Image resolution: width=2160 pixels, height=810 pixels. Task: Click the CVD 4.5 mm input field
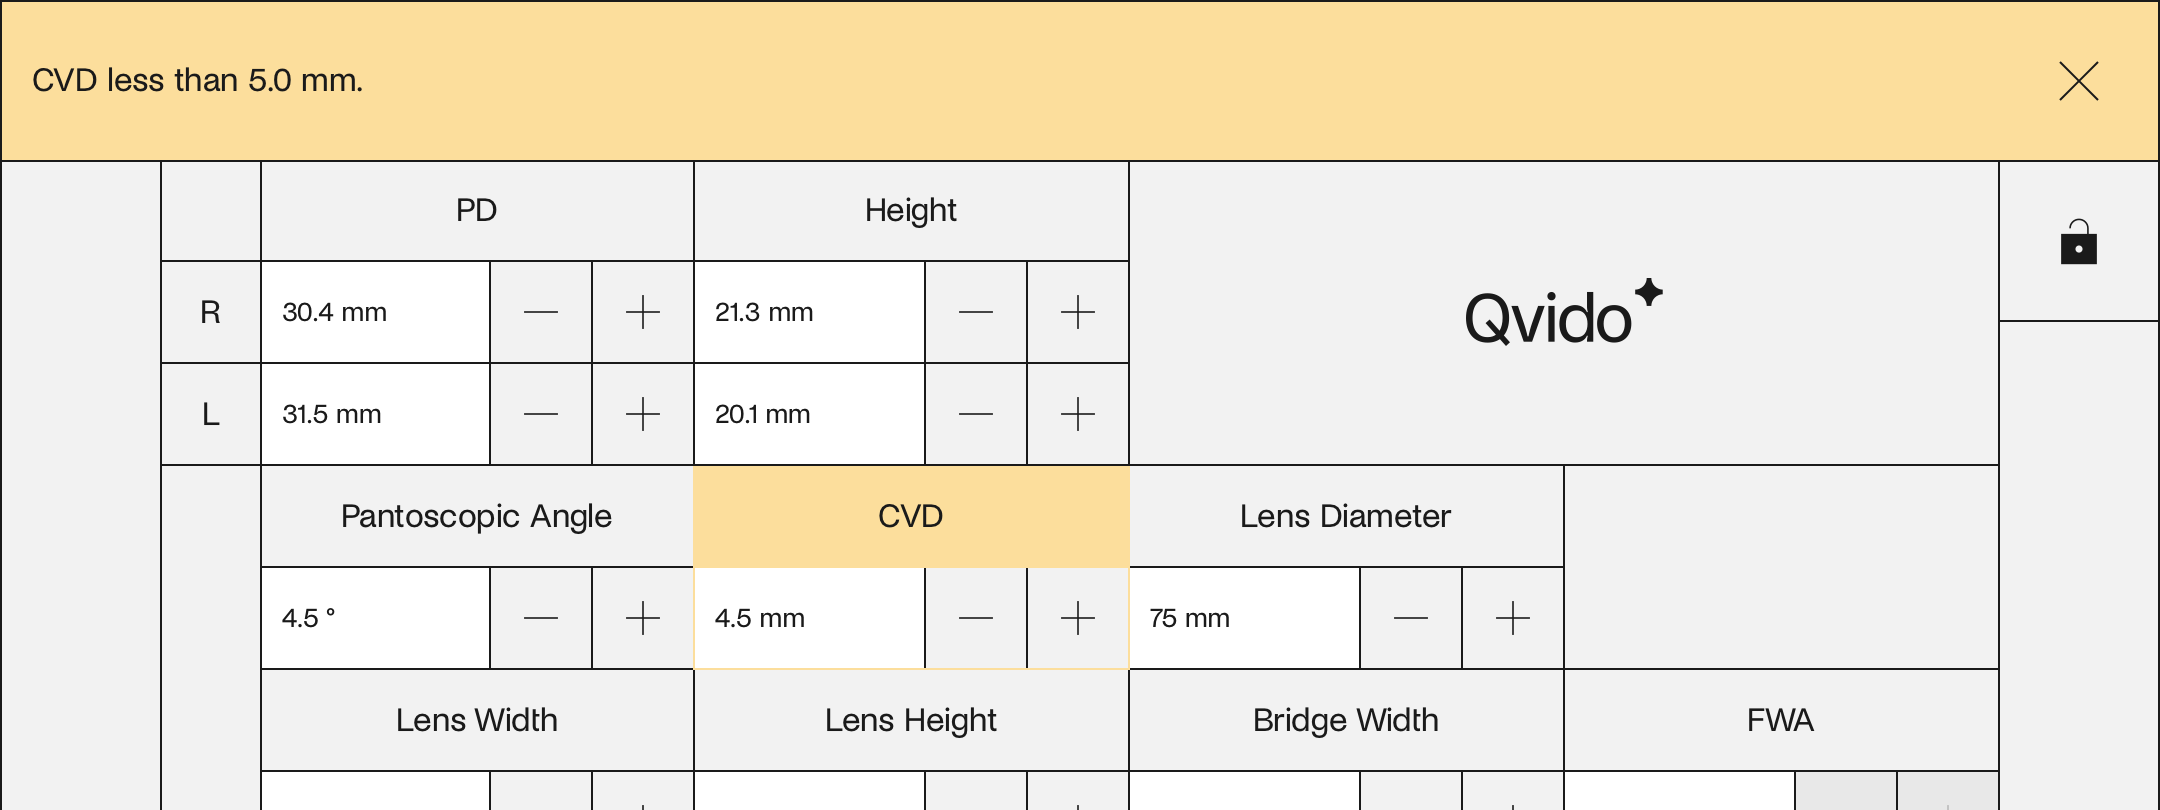(810, 618)
